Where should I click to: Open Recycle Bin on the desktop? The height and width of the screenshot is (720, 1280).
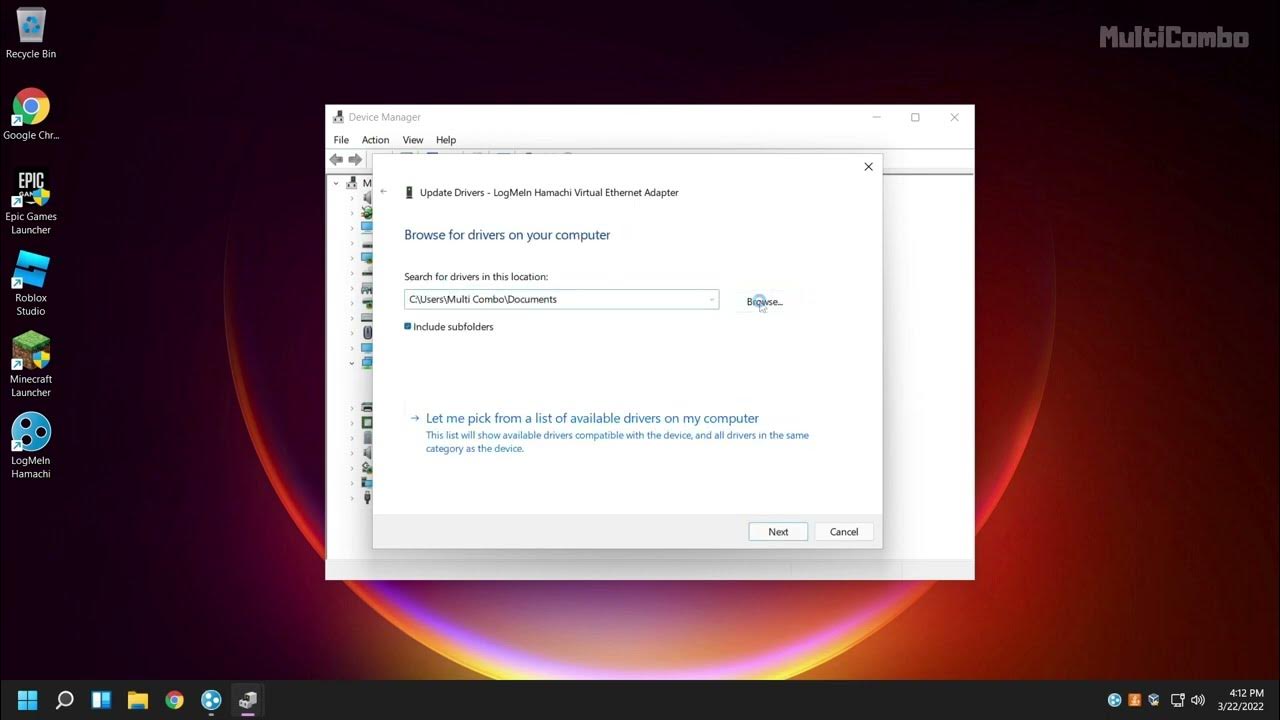pos(31,33)
